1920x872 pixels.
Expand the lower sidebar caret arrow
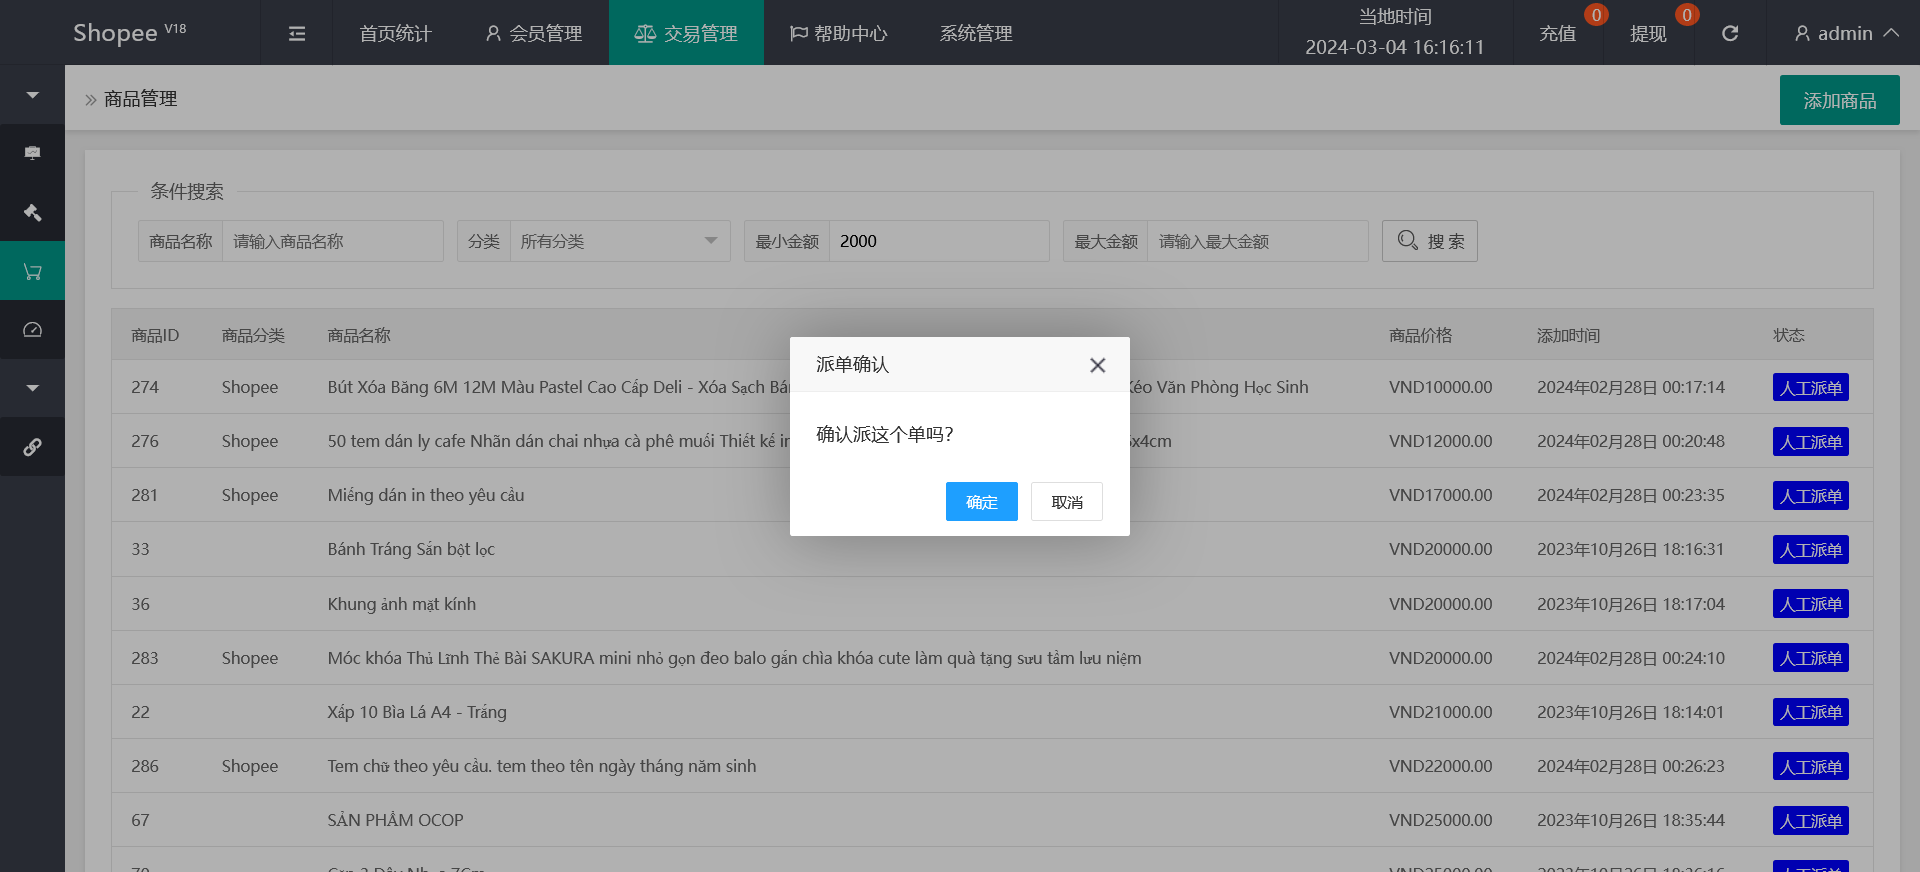coord(32,388)
